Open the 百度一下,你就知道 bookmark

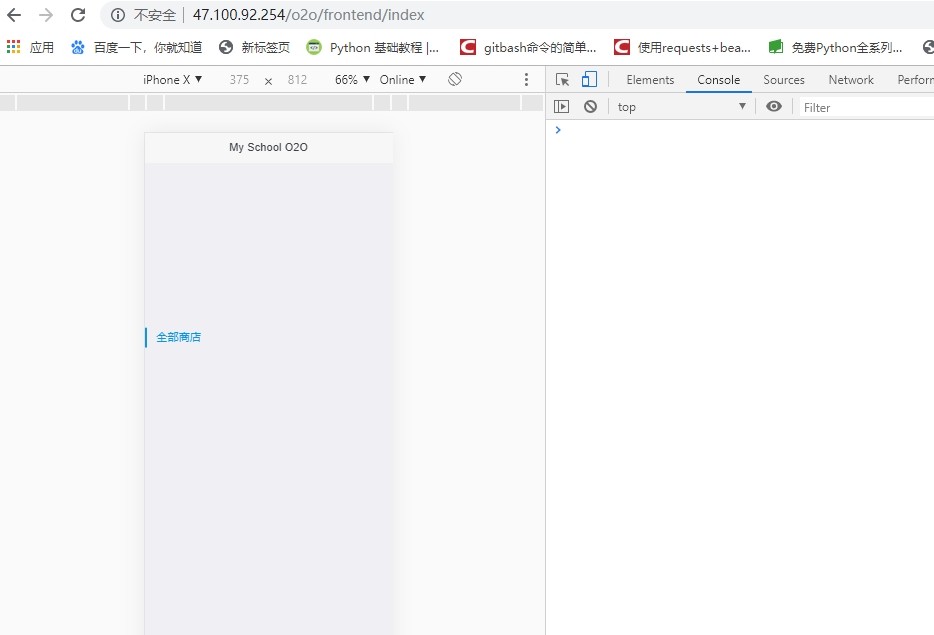pyautogui.click(x=136, y=47)
